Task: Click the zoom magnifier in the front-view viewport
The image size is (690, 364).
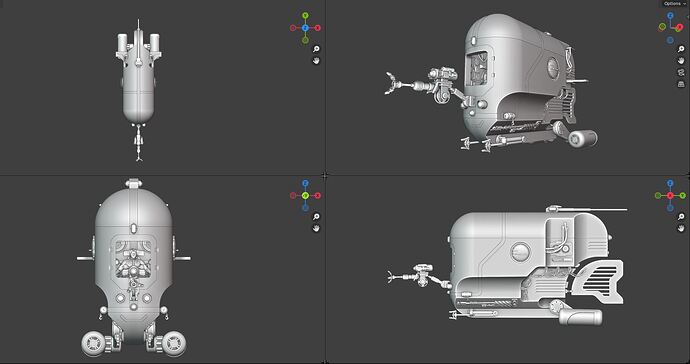Action: tap(316, 217)
